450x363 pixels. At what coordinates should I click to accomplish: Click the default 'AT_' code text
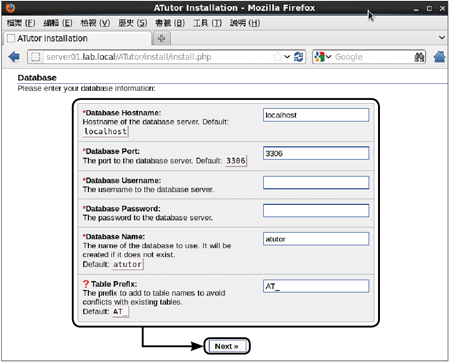click(x=120, y=312)
